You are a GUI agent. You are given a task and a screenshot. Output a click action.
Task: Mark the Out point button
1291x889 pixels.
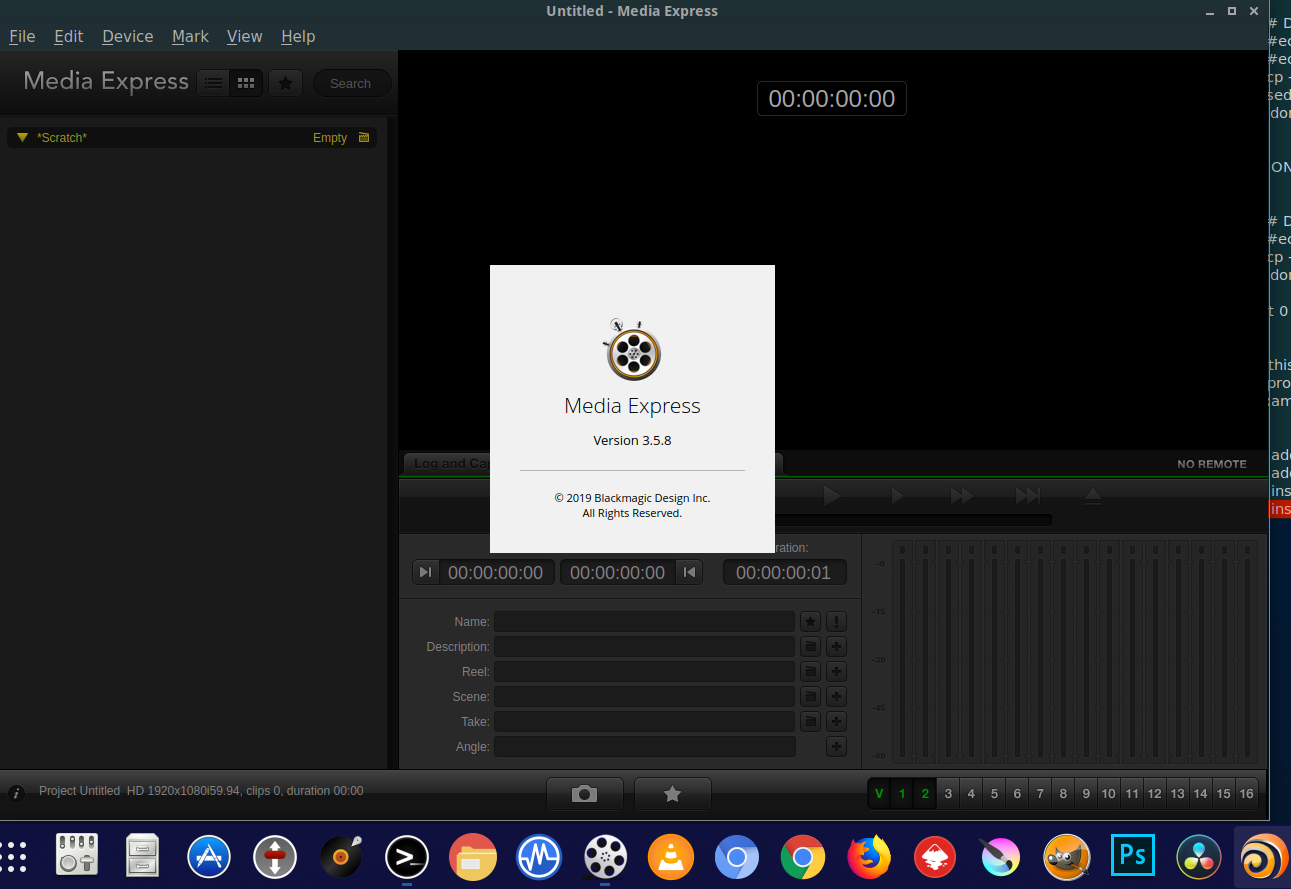click(689, 572)
